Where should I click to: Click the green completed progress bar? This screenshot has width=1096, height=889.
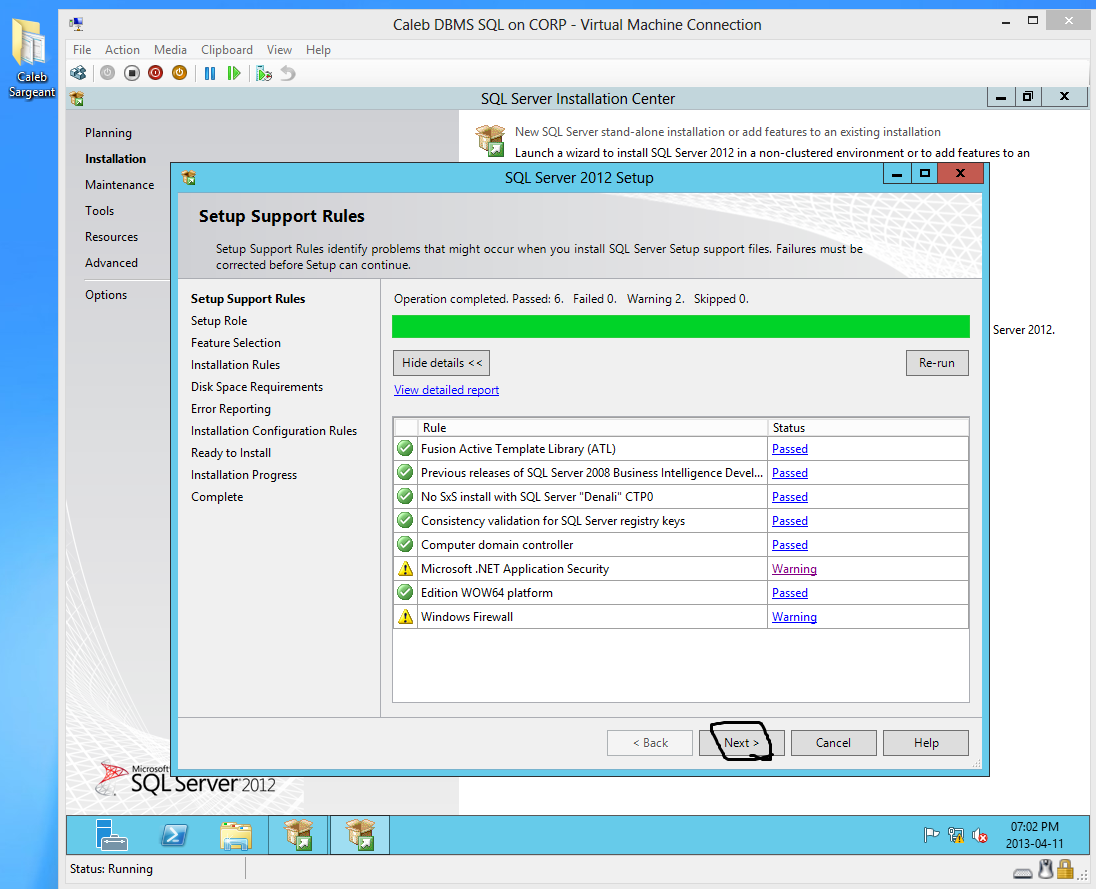click(681, 326)
